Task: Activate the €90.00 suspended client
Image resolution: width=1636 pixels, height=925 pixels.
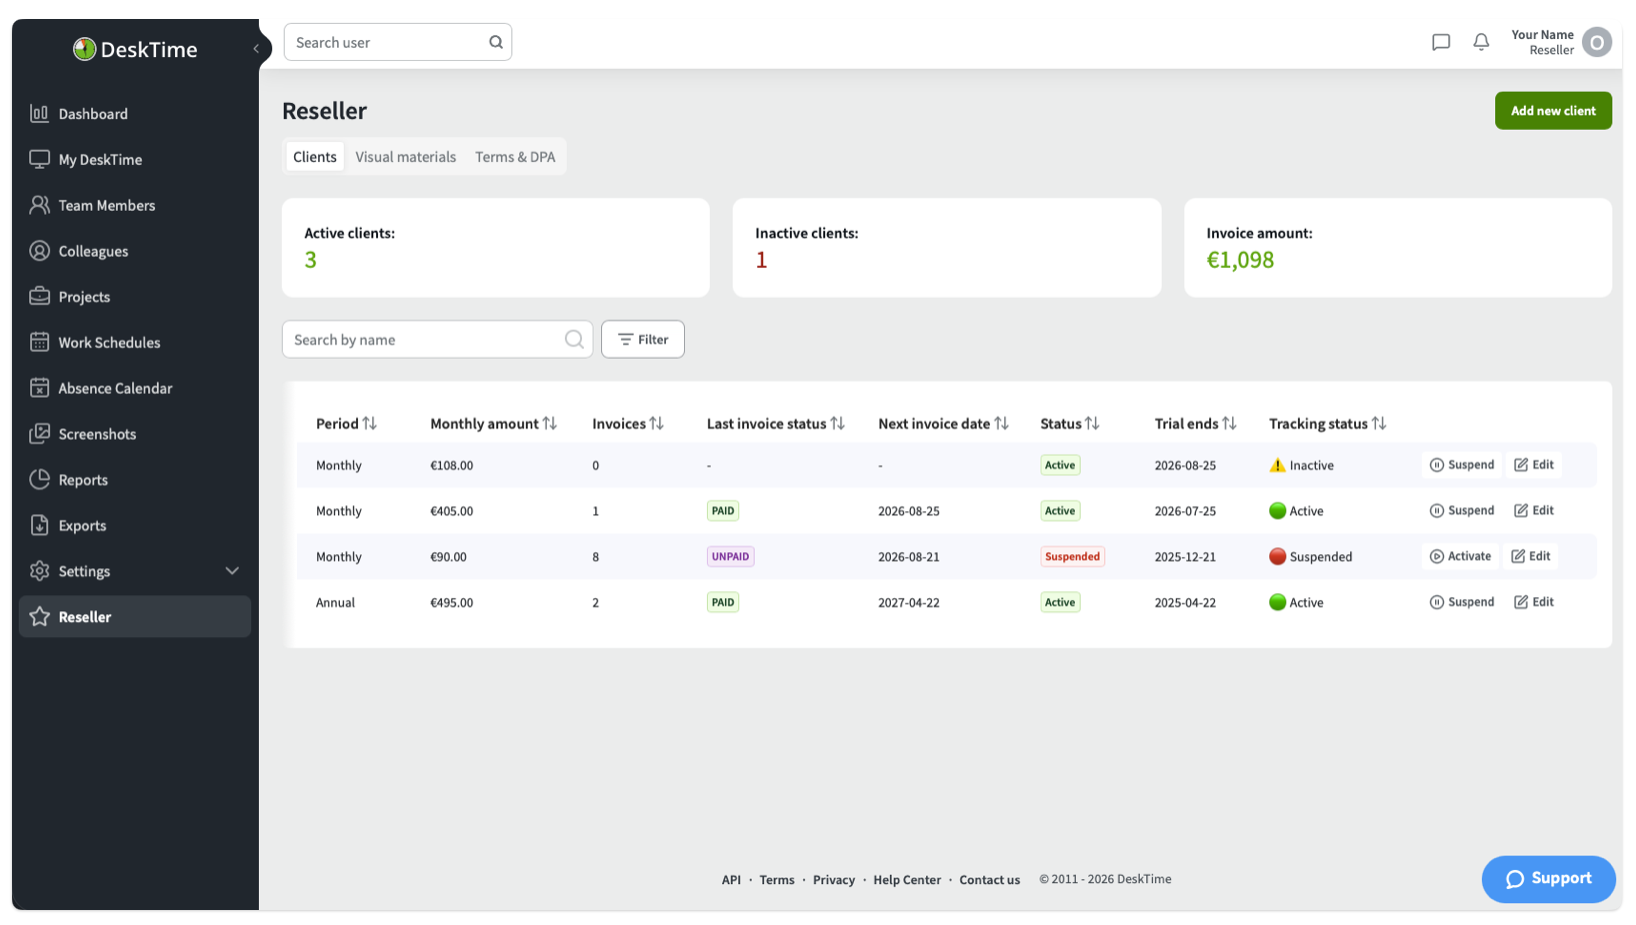Action: tap(1460, 556)
